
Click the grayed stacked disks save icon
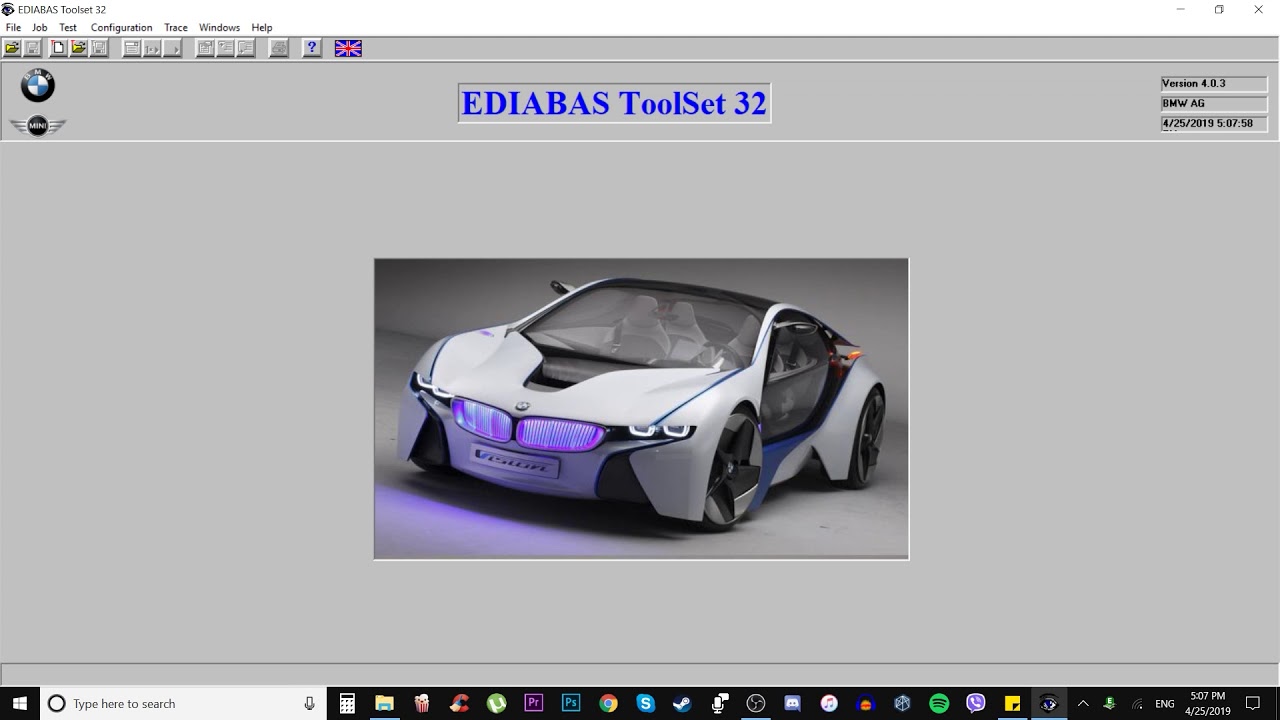click(x=99, y=48)
